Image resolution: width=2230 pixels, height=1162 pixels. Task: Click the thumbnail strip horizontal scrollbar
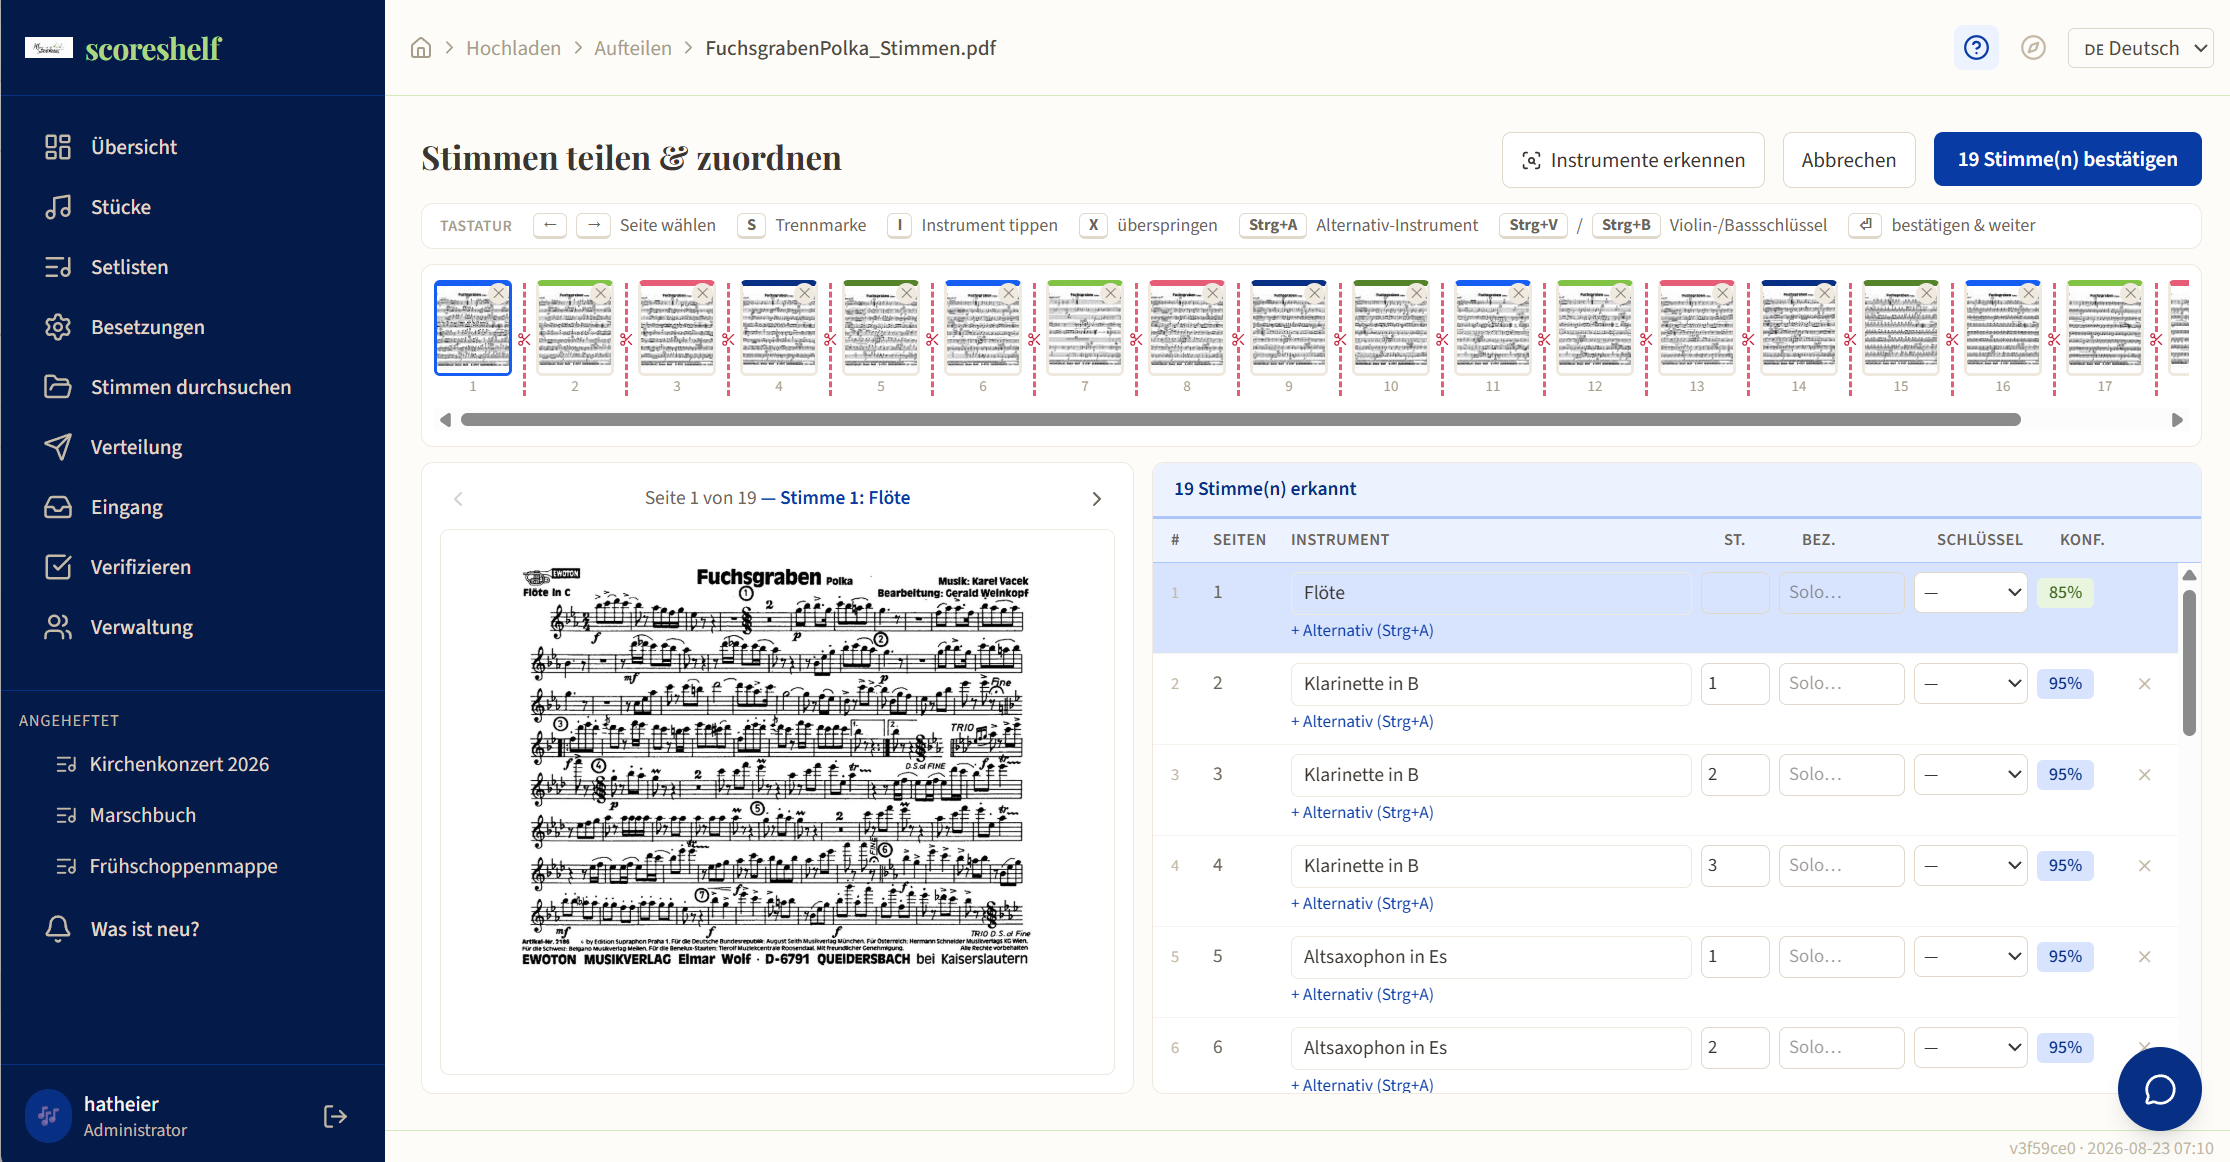click(x=1240, y=420)
